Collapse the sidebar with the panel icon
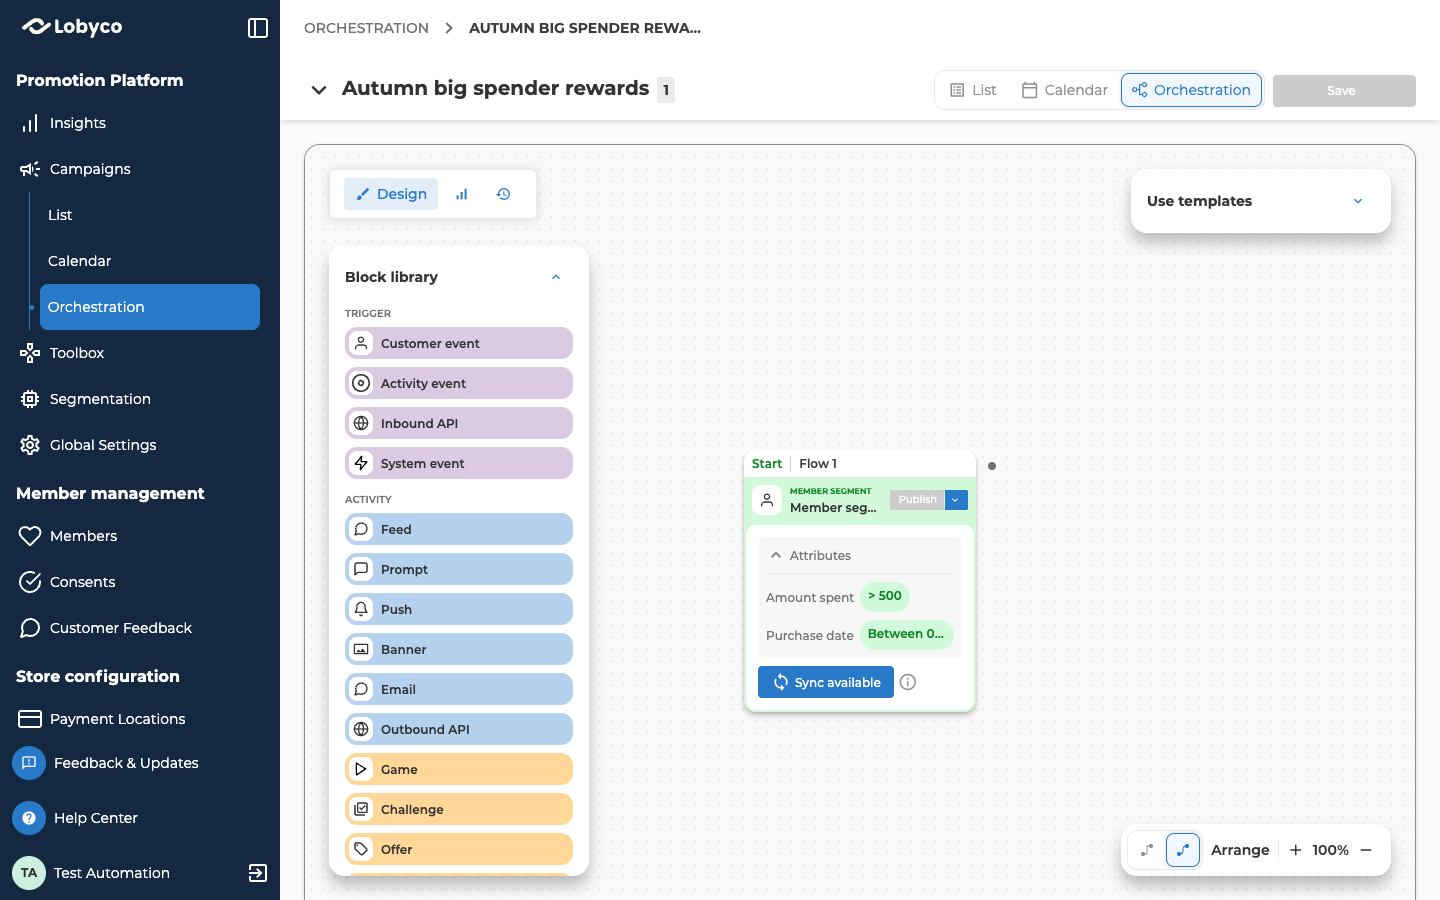1440x900 pixels. 258,28
